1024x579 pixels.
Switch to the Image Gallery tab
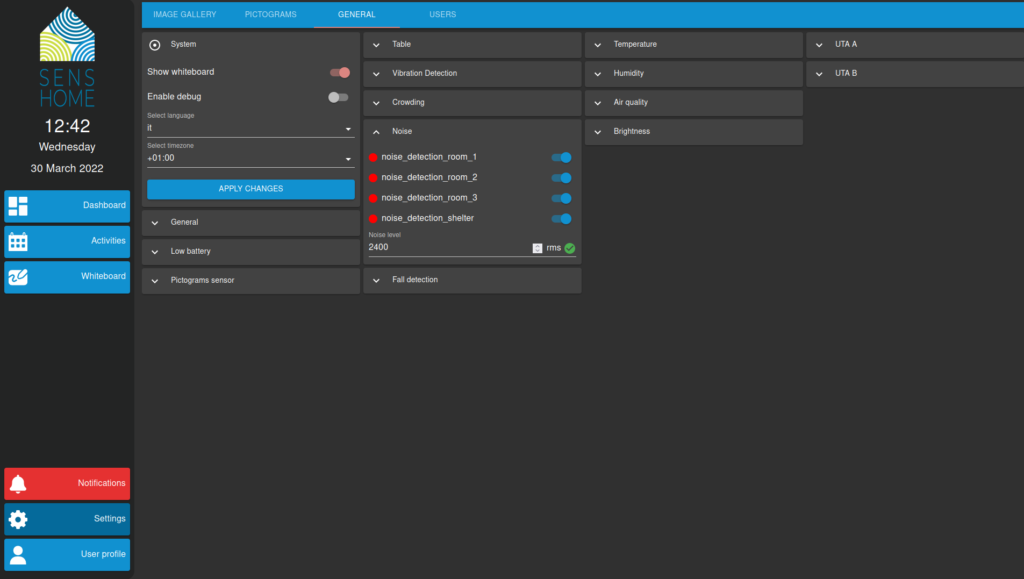tap(184, 15)
